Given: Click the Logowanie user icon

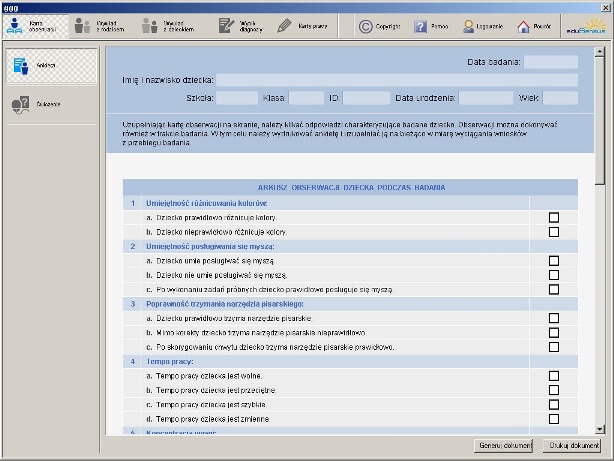Looking at the screenshot, I should click(x=483, y=26).
